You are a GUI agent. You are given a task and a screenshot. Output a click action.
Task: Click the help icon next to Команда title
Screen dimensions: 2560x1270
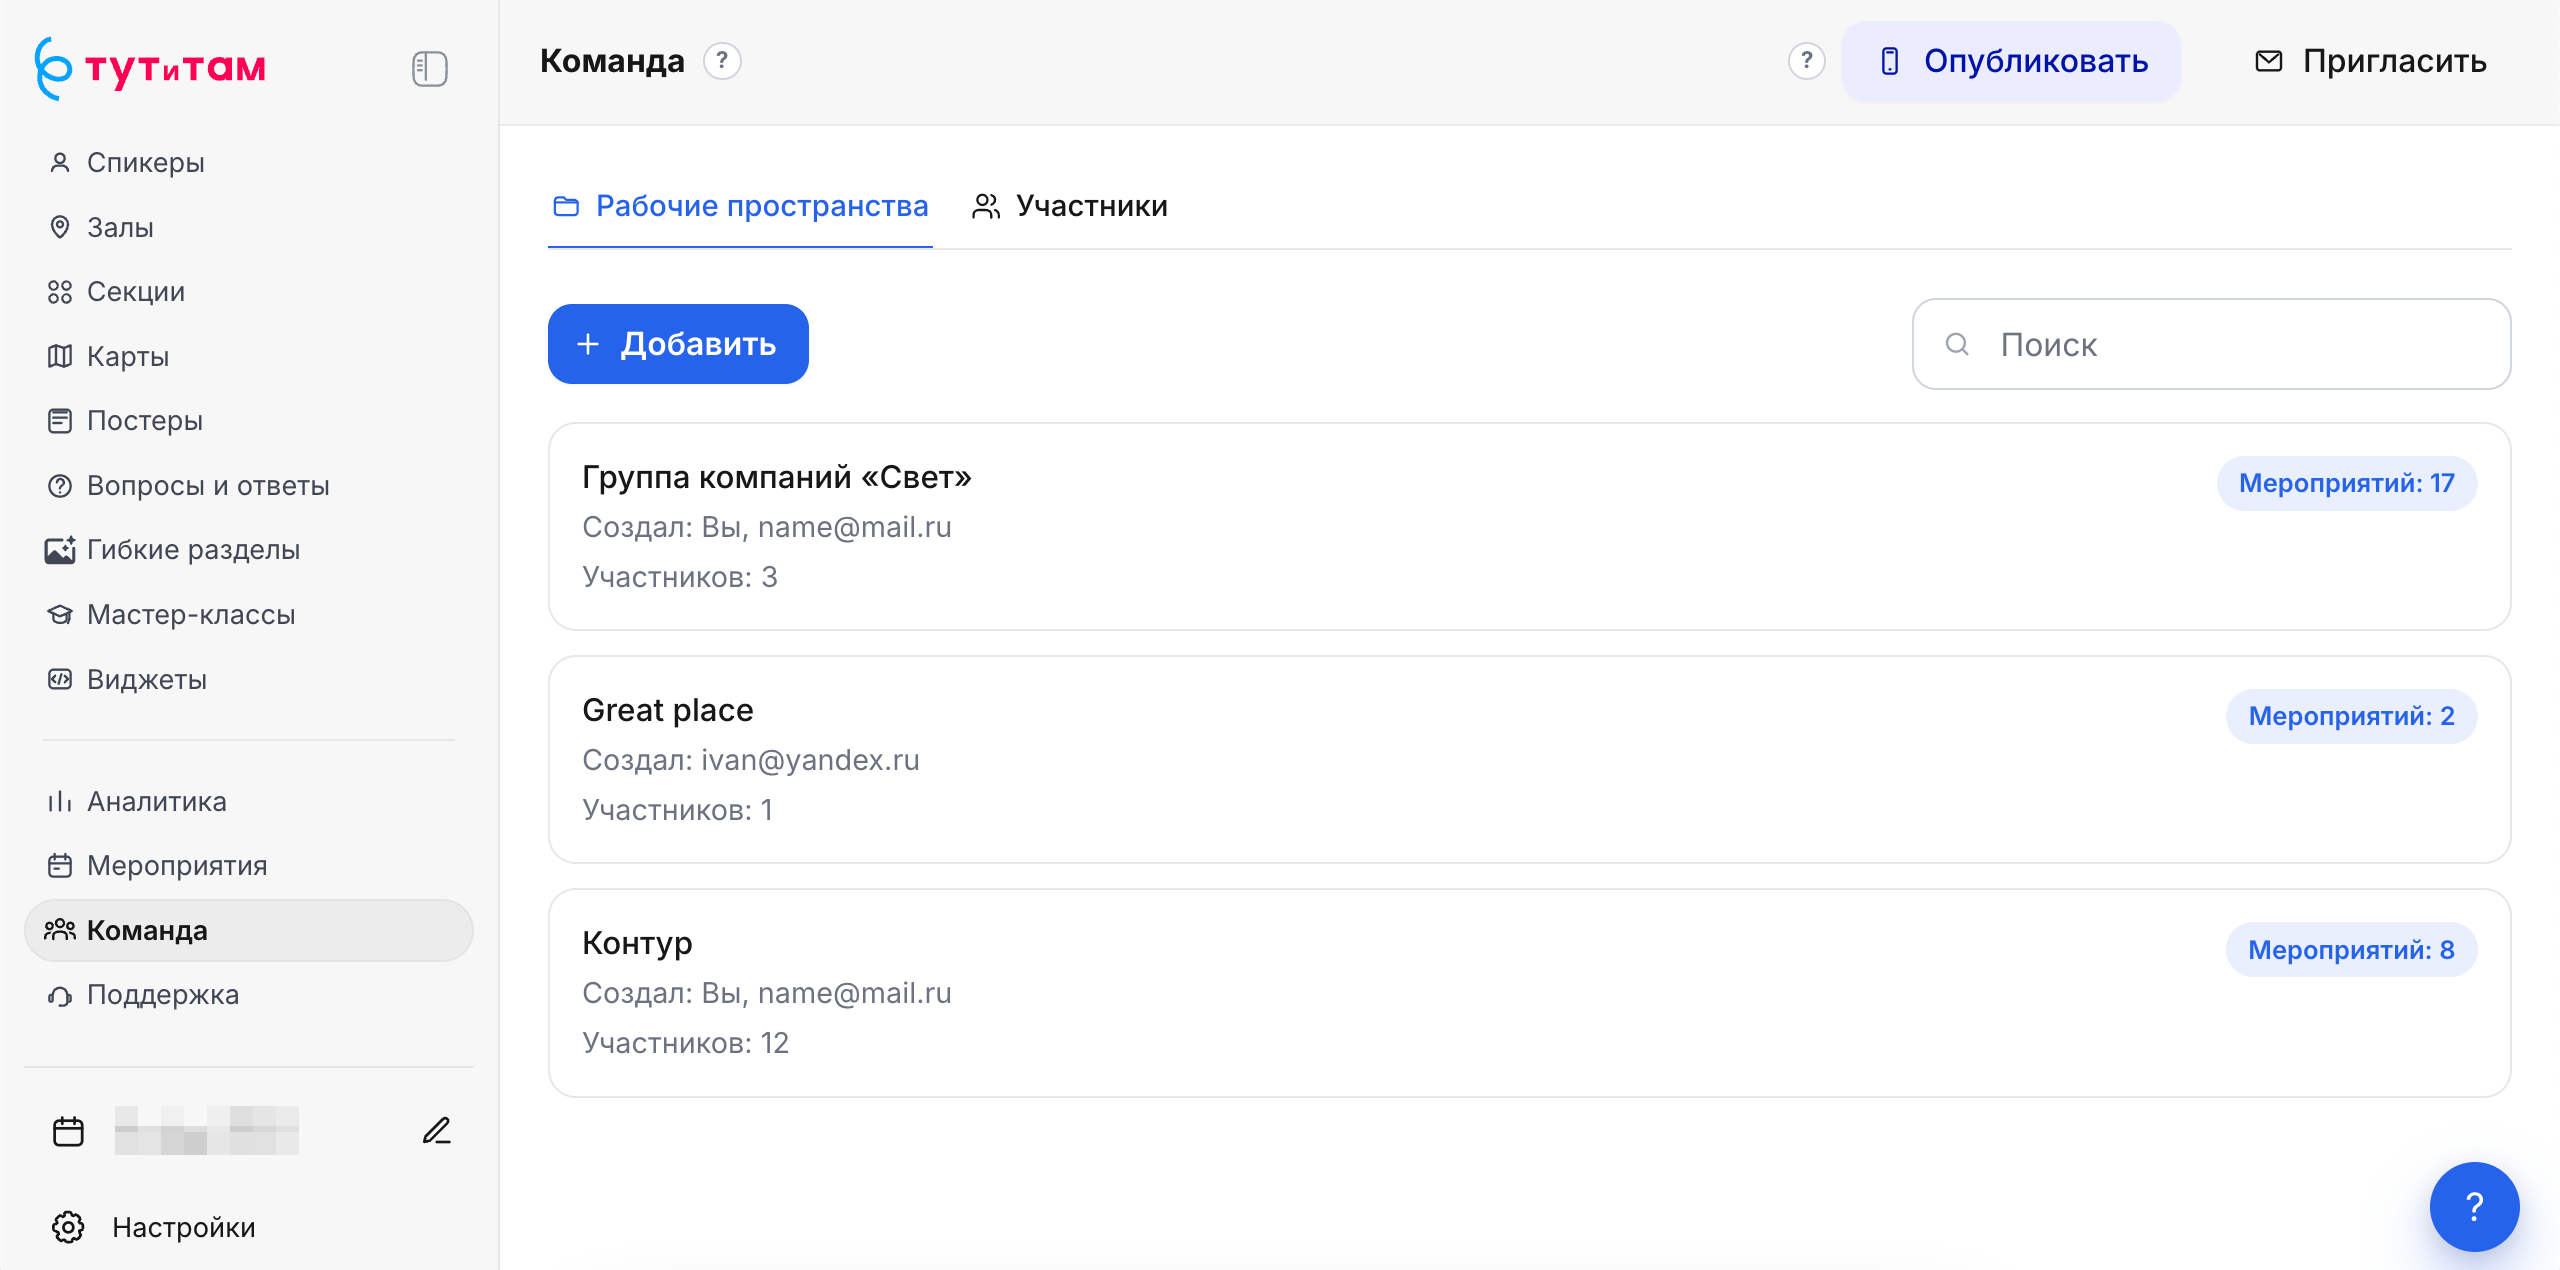[722, 61]
